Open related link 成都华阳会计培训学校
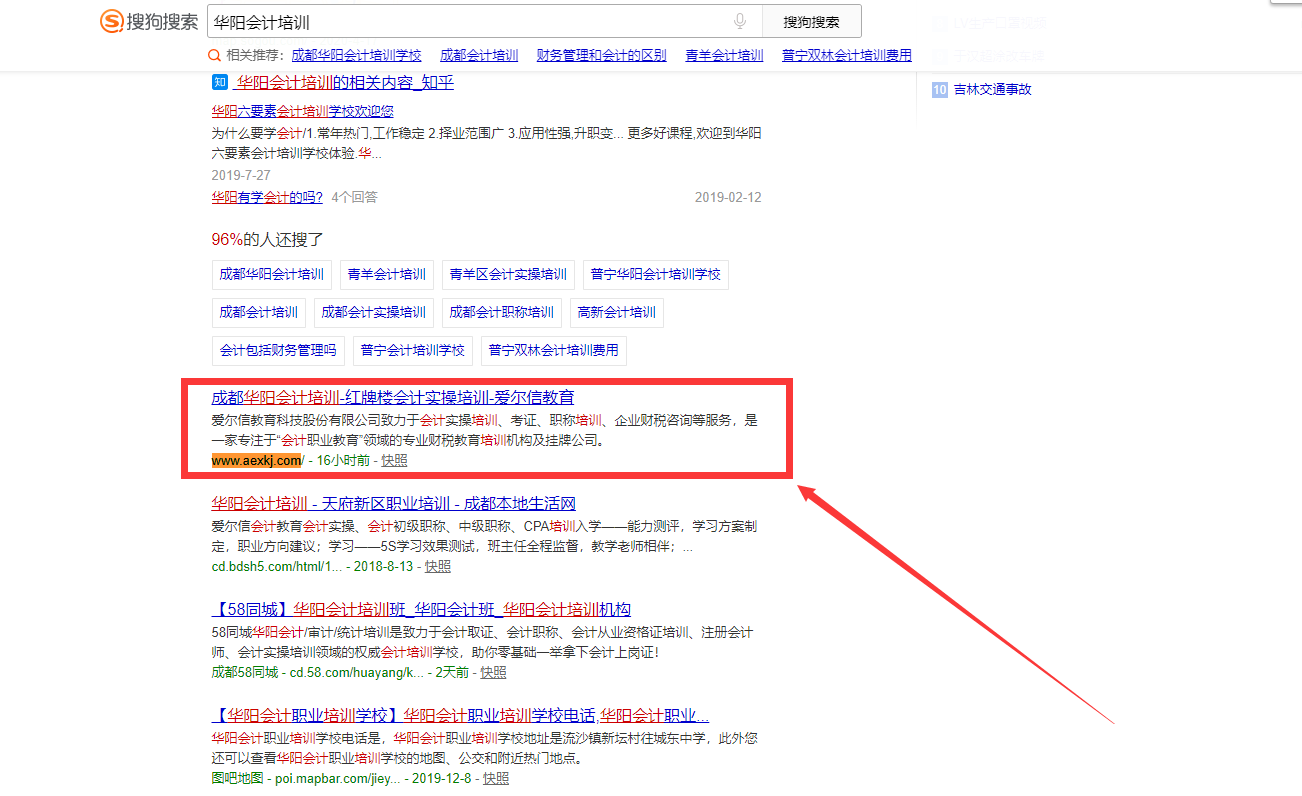Viewport: 1302px width, 796px height. 356,56
